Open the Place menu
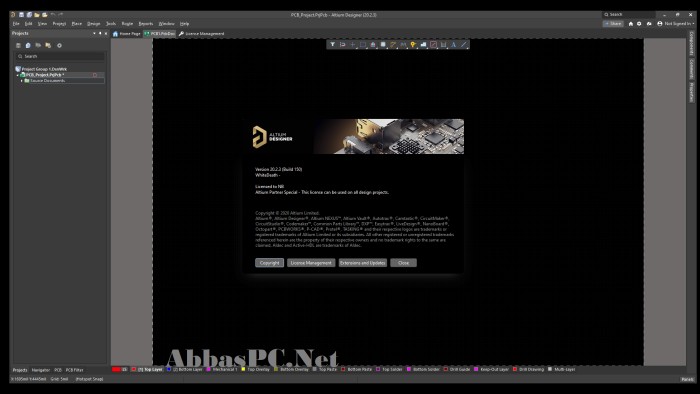The image size is (700, 394). coord(77,24)
